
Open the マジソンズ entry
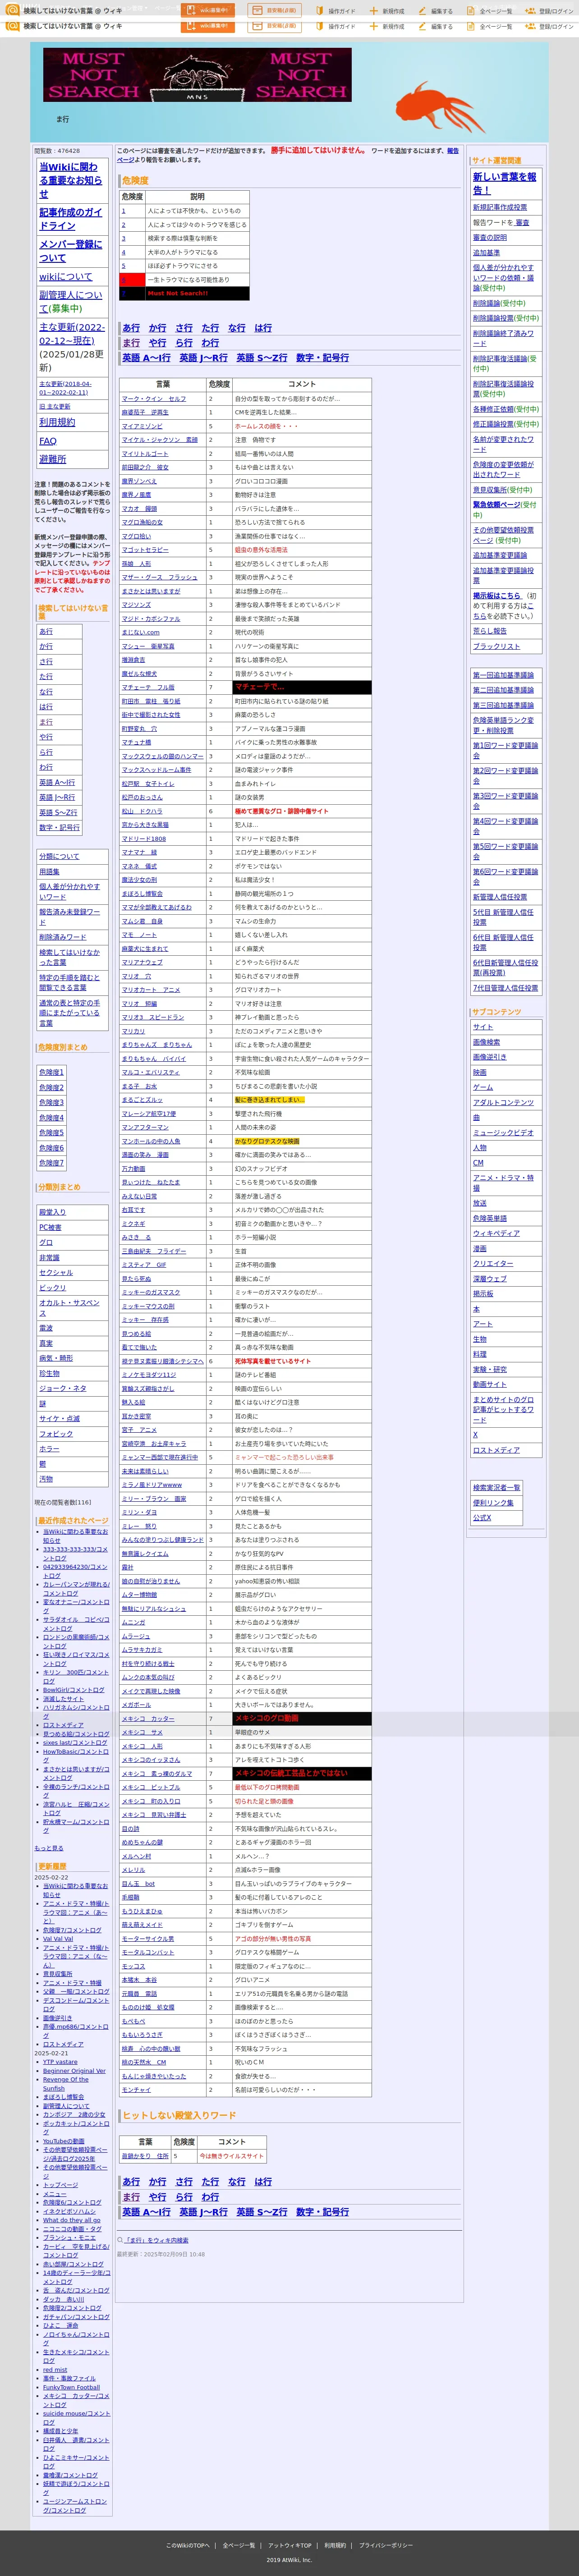tap(137, 605)
